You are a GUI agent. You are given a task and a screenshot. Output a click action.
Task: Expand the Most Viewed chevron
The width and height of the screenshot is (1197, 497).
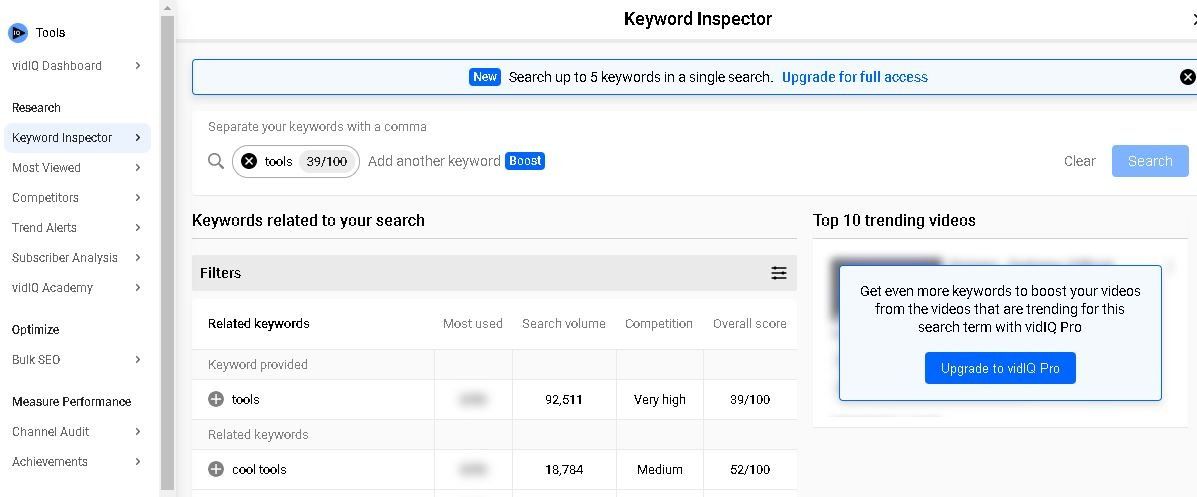pyautogui.click(x=137, y=167)
